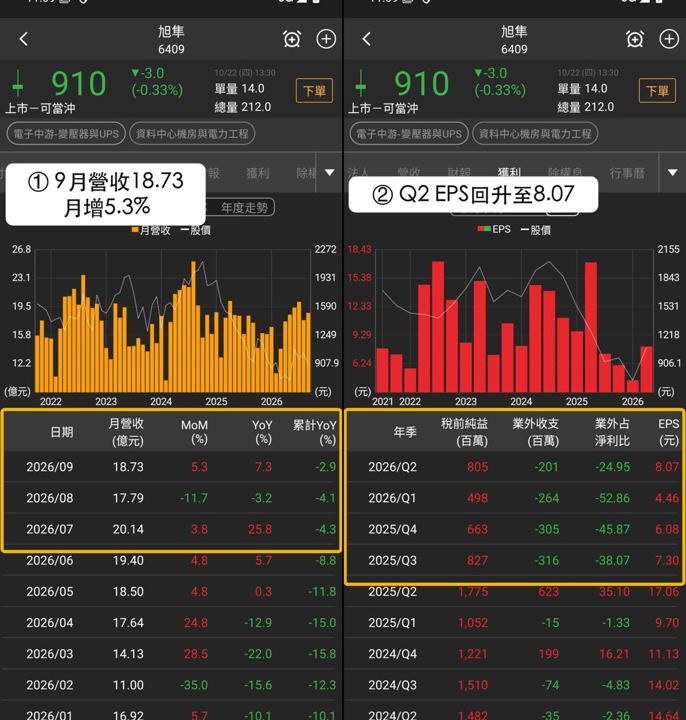This screenshot has width=686, height=720.
Task: Expand the tab list arrow in the revenue screen
Action: (330, 173)
